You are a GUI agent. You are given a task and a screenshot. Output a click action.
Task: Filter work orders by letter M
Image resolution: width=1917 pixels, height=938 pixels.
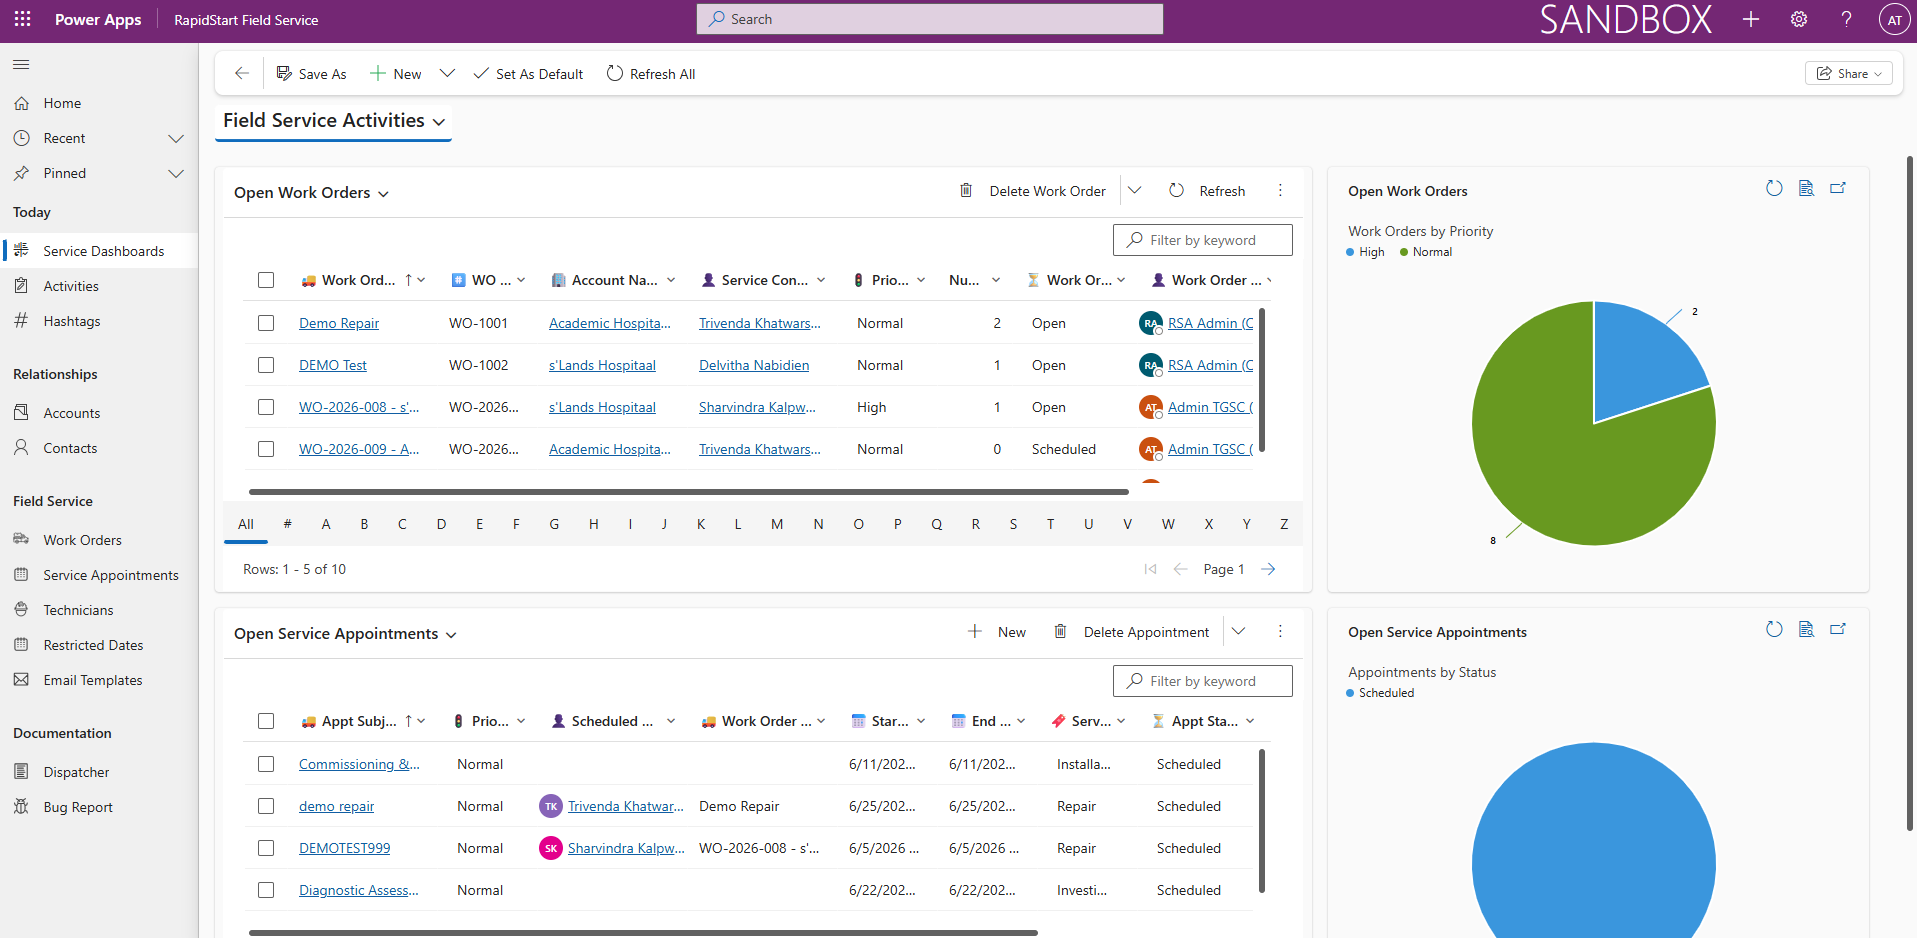pyautogui.click(x=777, y=524)
